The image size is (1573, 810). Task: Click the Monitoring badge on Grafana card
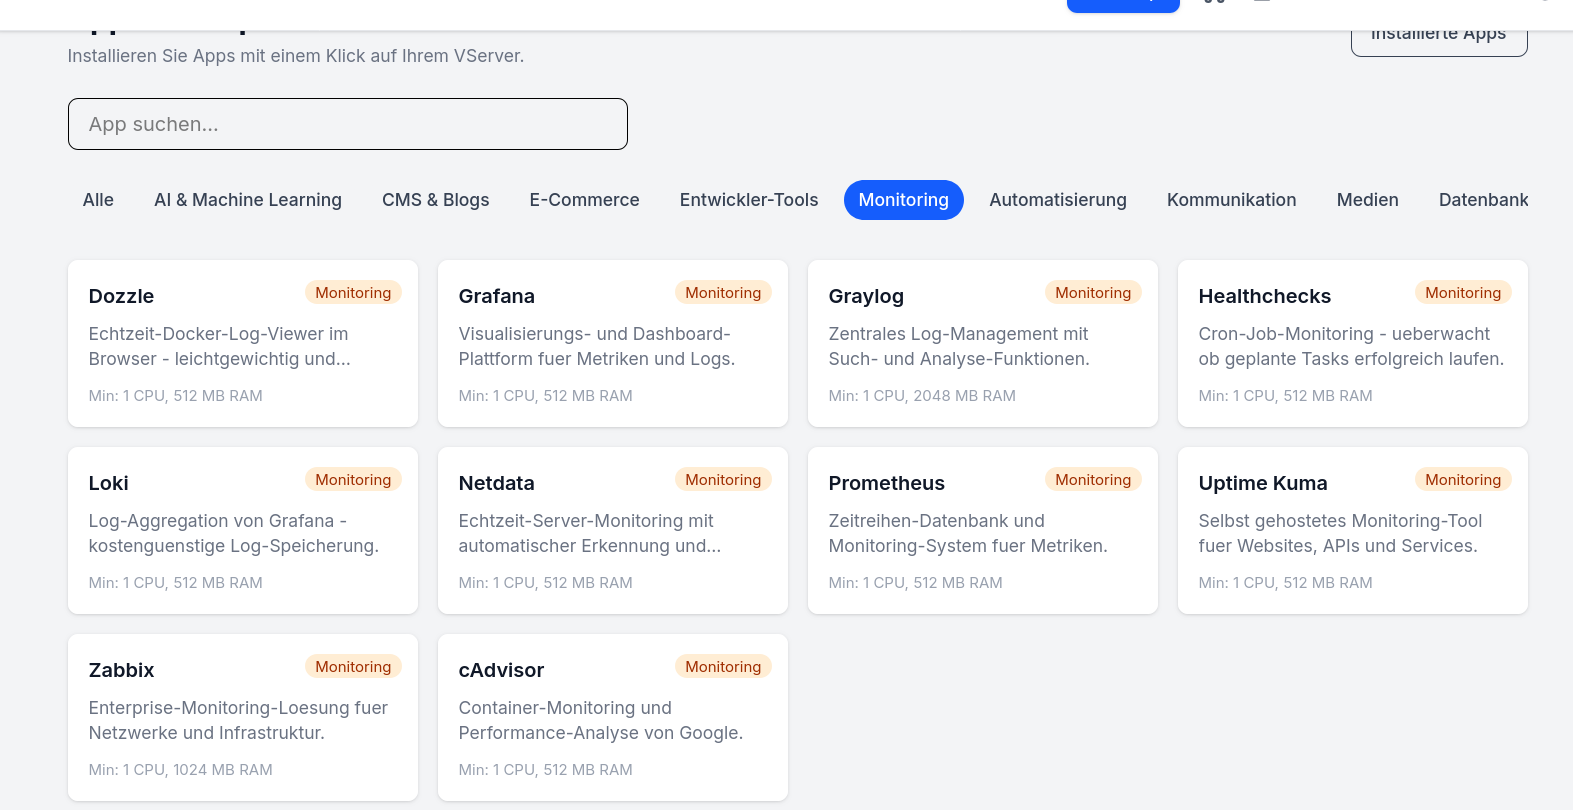coord(723,292)
